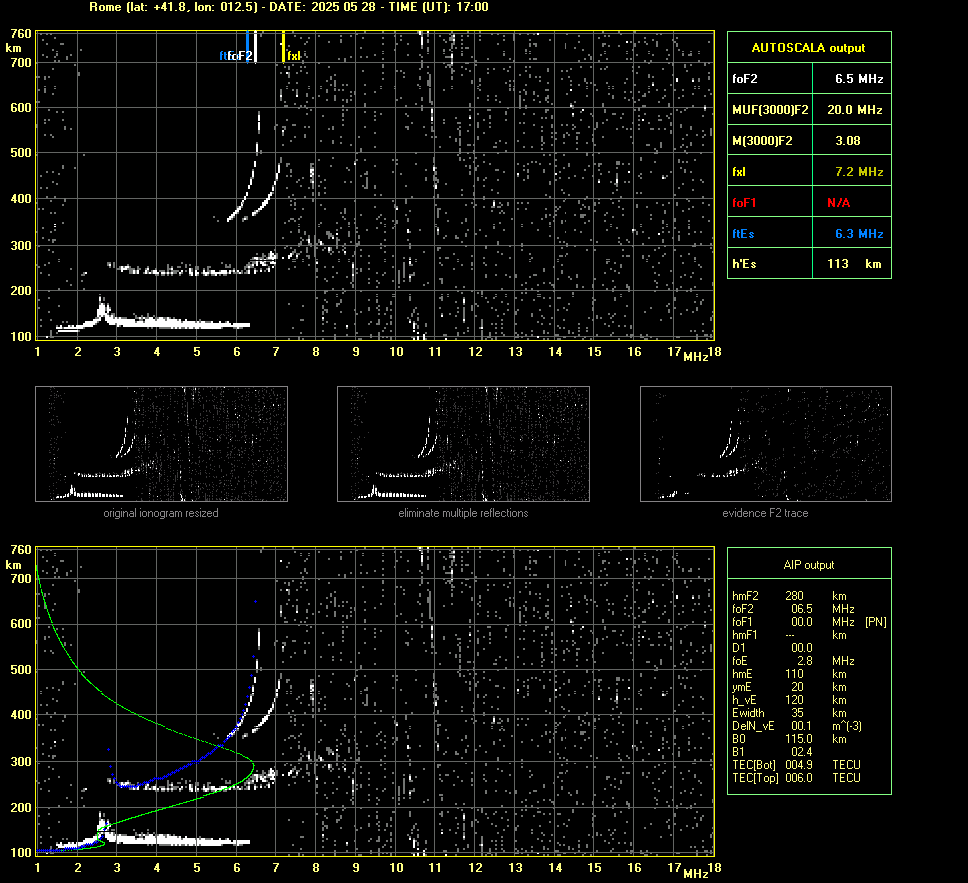Viewport: 968px width, 883px height.
Task: Click the TEC[Top] value '006.0'
Action: (798, 777)
